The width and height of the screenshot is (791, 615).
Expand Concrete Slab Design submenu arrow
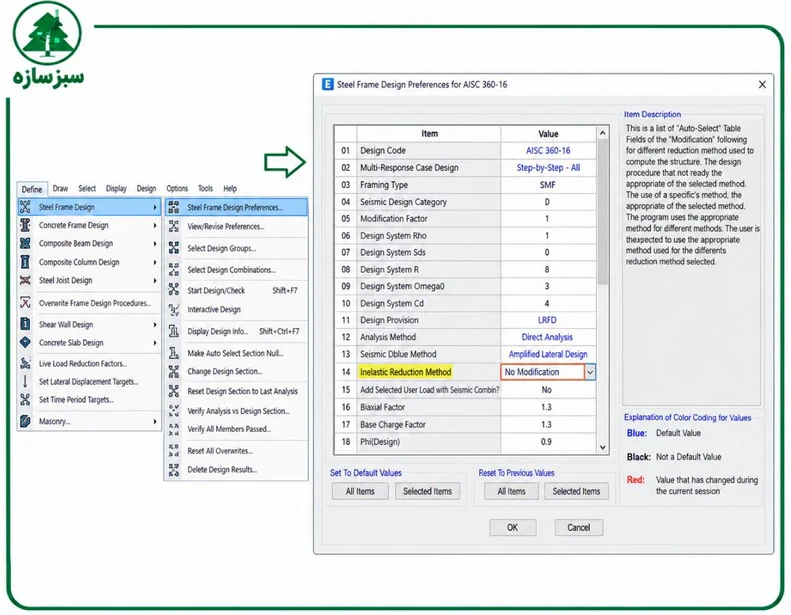click(155, 343)
